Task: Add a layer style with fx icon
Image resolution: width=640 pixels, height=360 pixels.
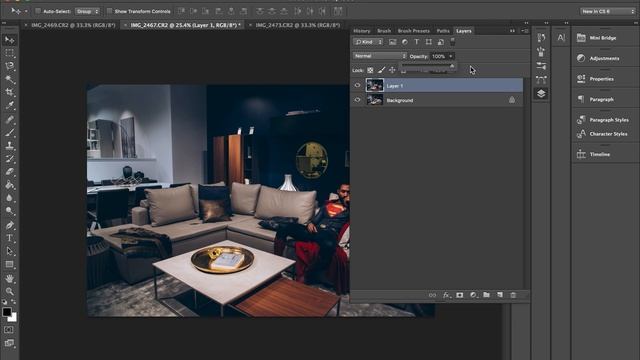Action: pyautogui.click(x=446, y=295)
